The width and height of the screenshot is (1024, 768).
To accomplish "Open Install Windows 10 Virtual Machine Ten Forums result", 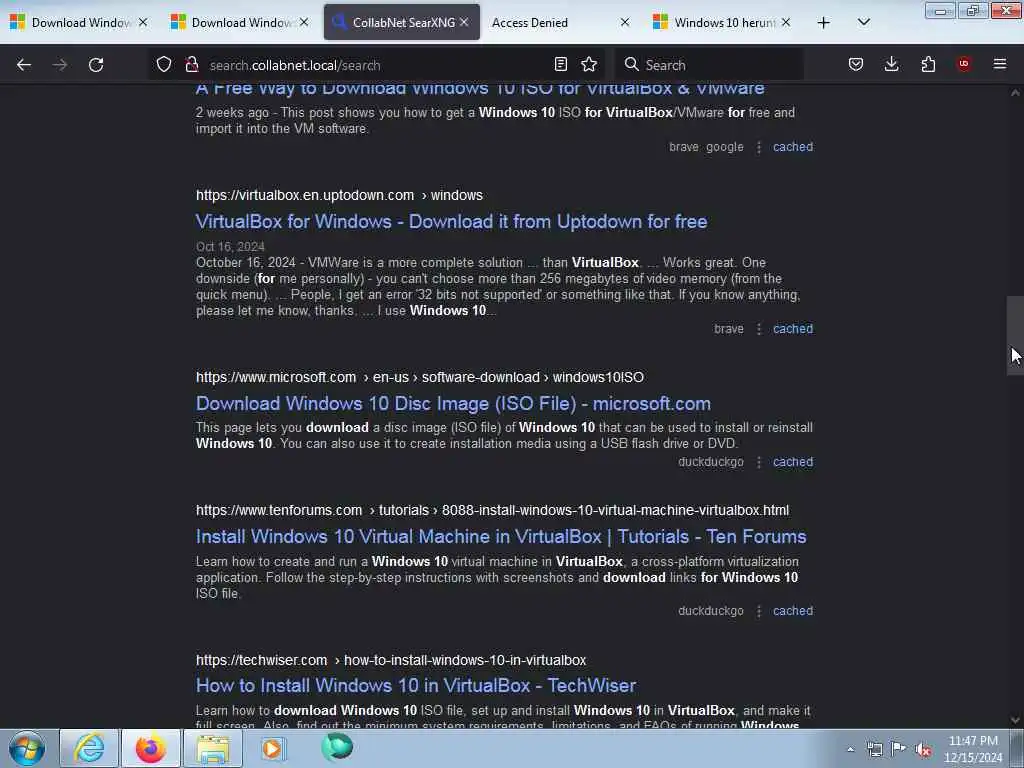I will (501, 537).
